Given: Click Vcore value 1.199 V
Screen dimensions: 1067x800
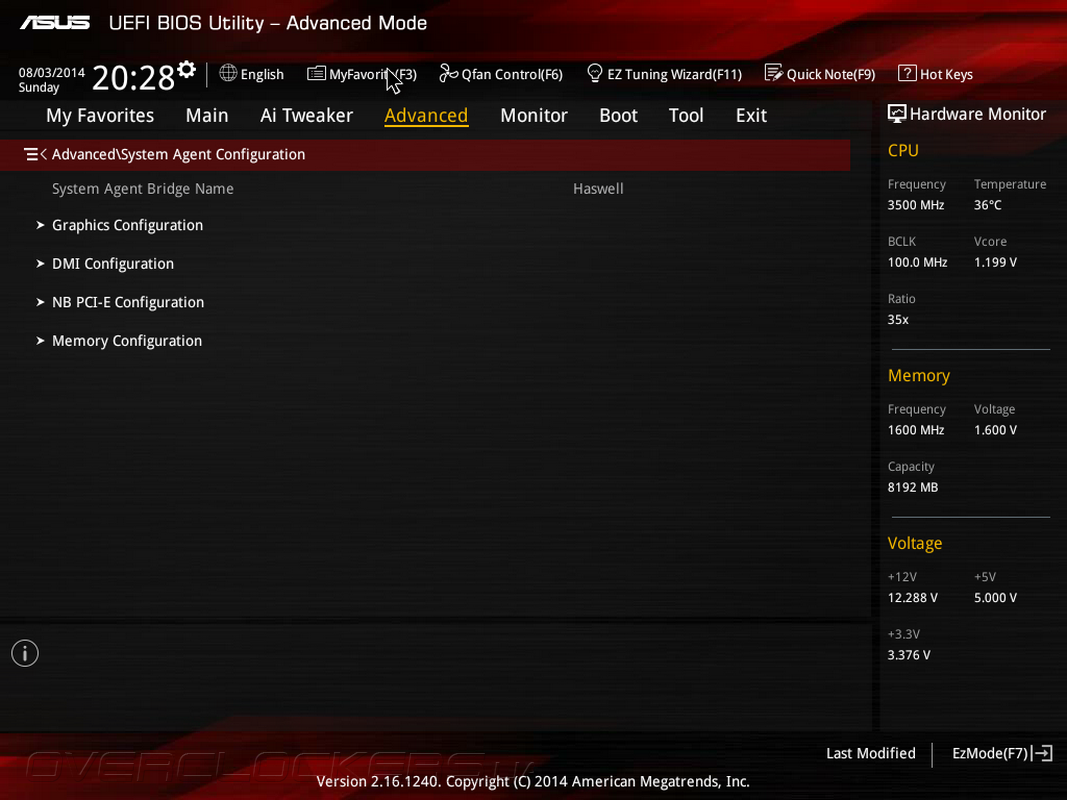Looking at the screenshot, I should click(995, 262).
